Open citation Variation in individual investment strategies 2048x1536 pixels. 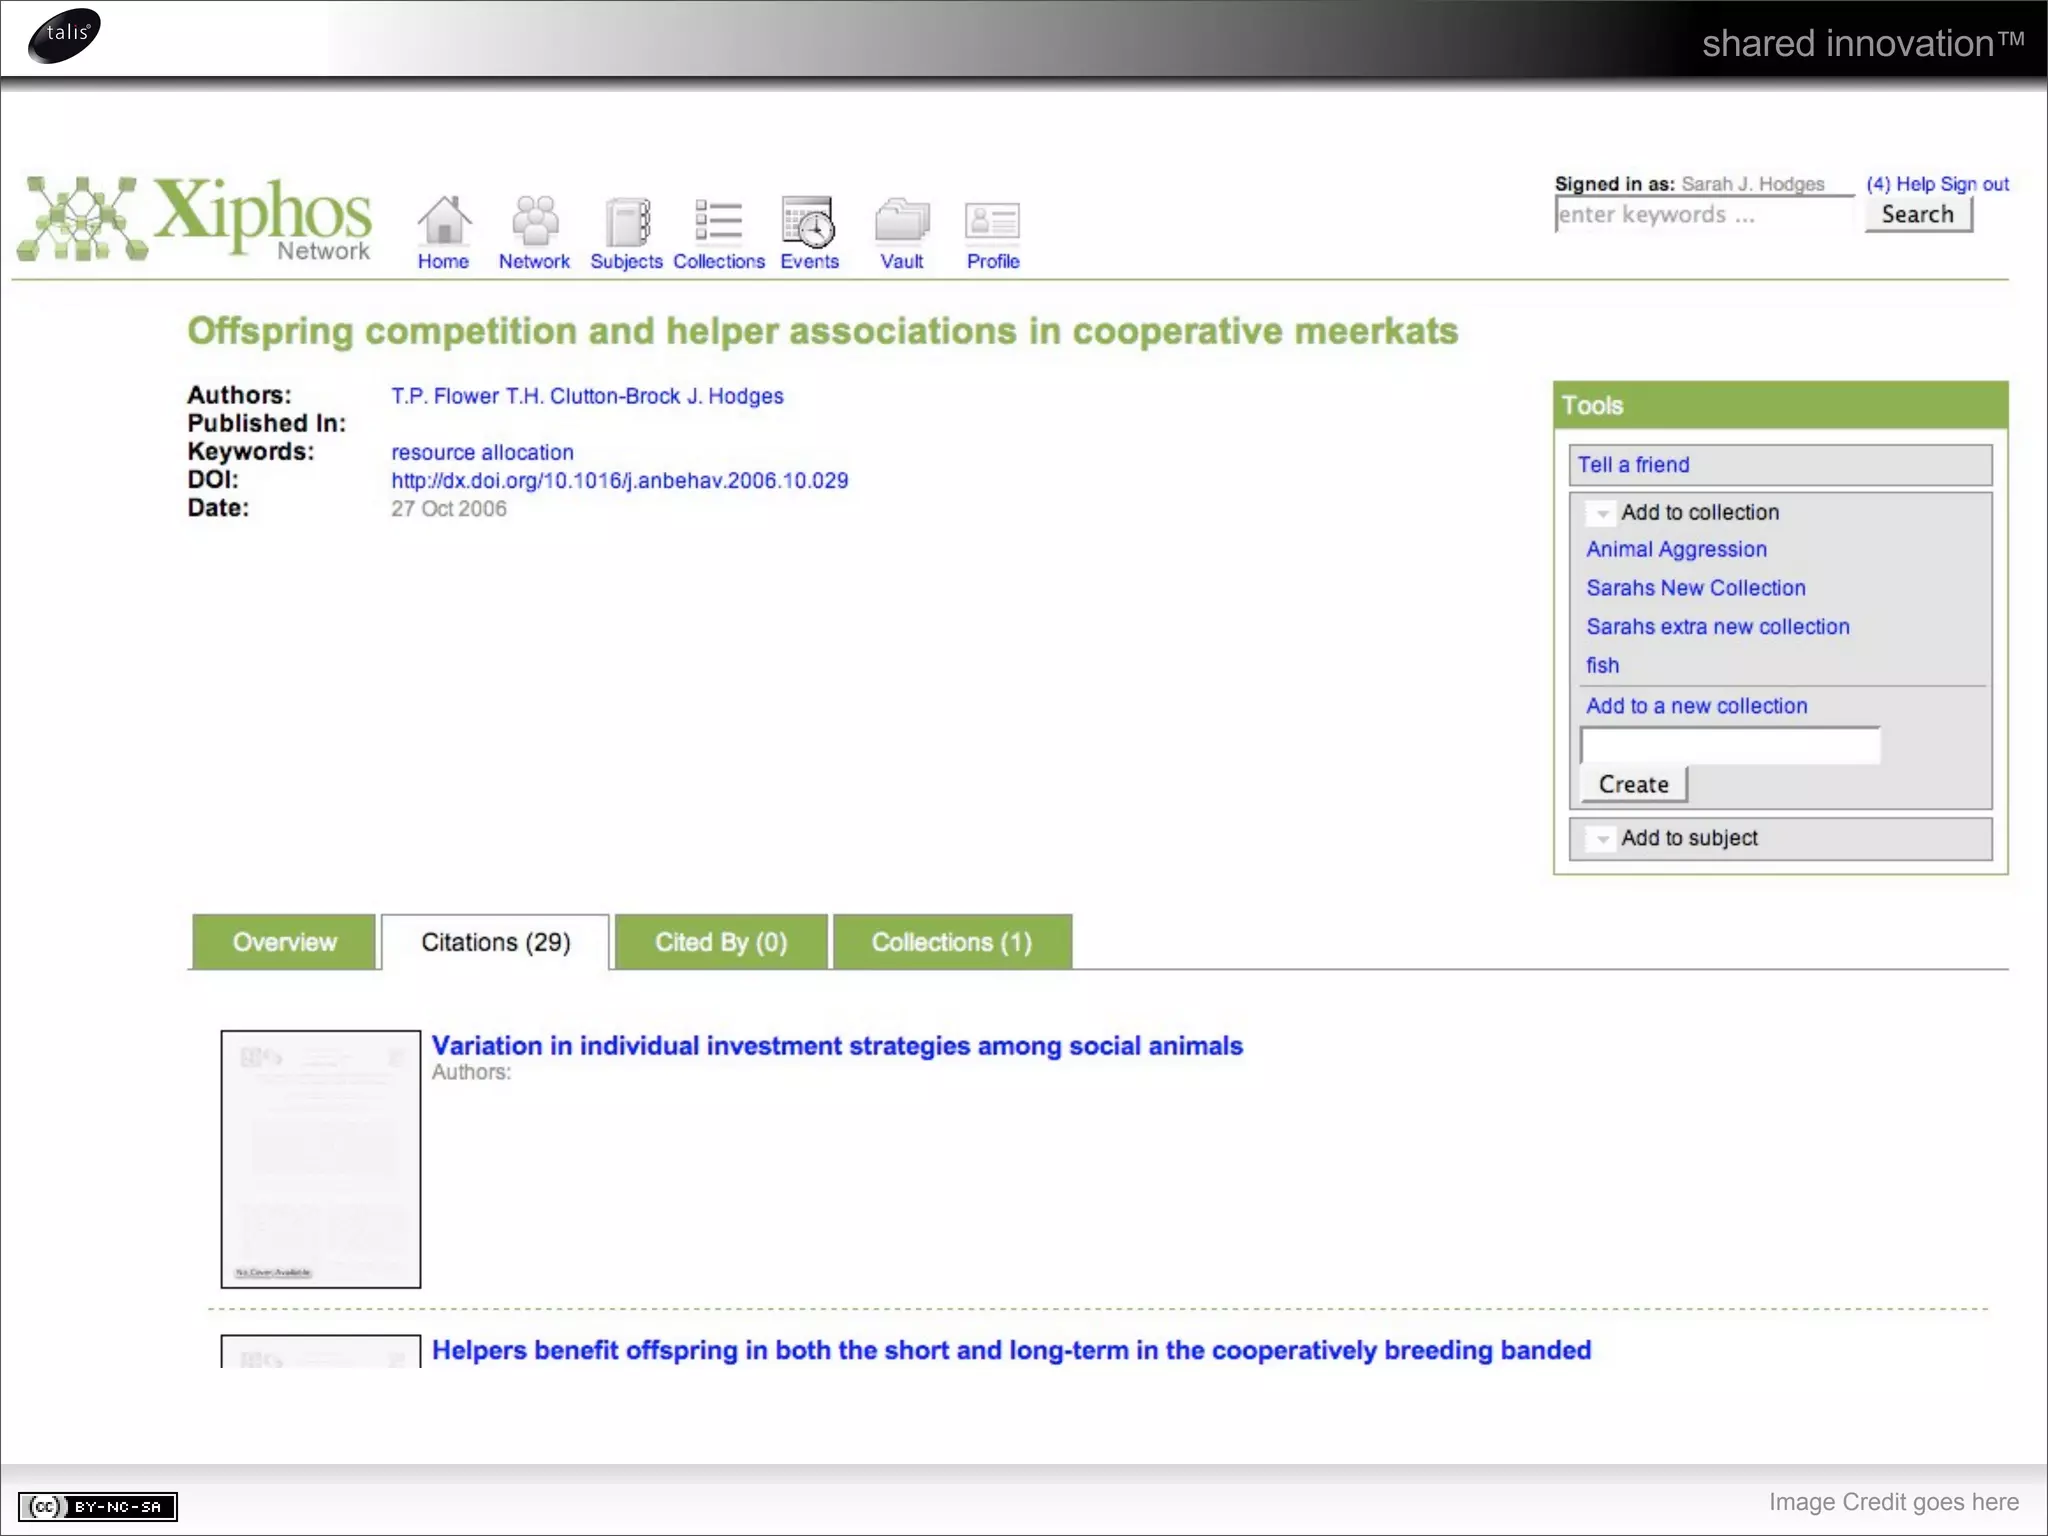point(837,1046)
